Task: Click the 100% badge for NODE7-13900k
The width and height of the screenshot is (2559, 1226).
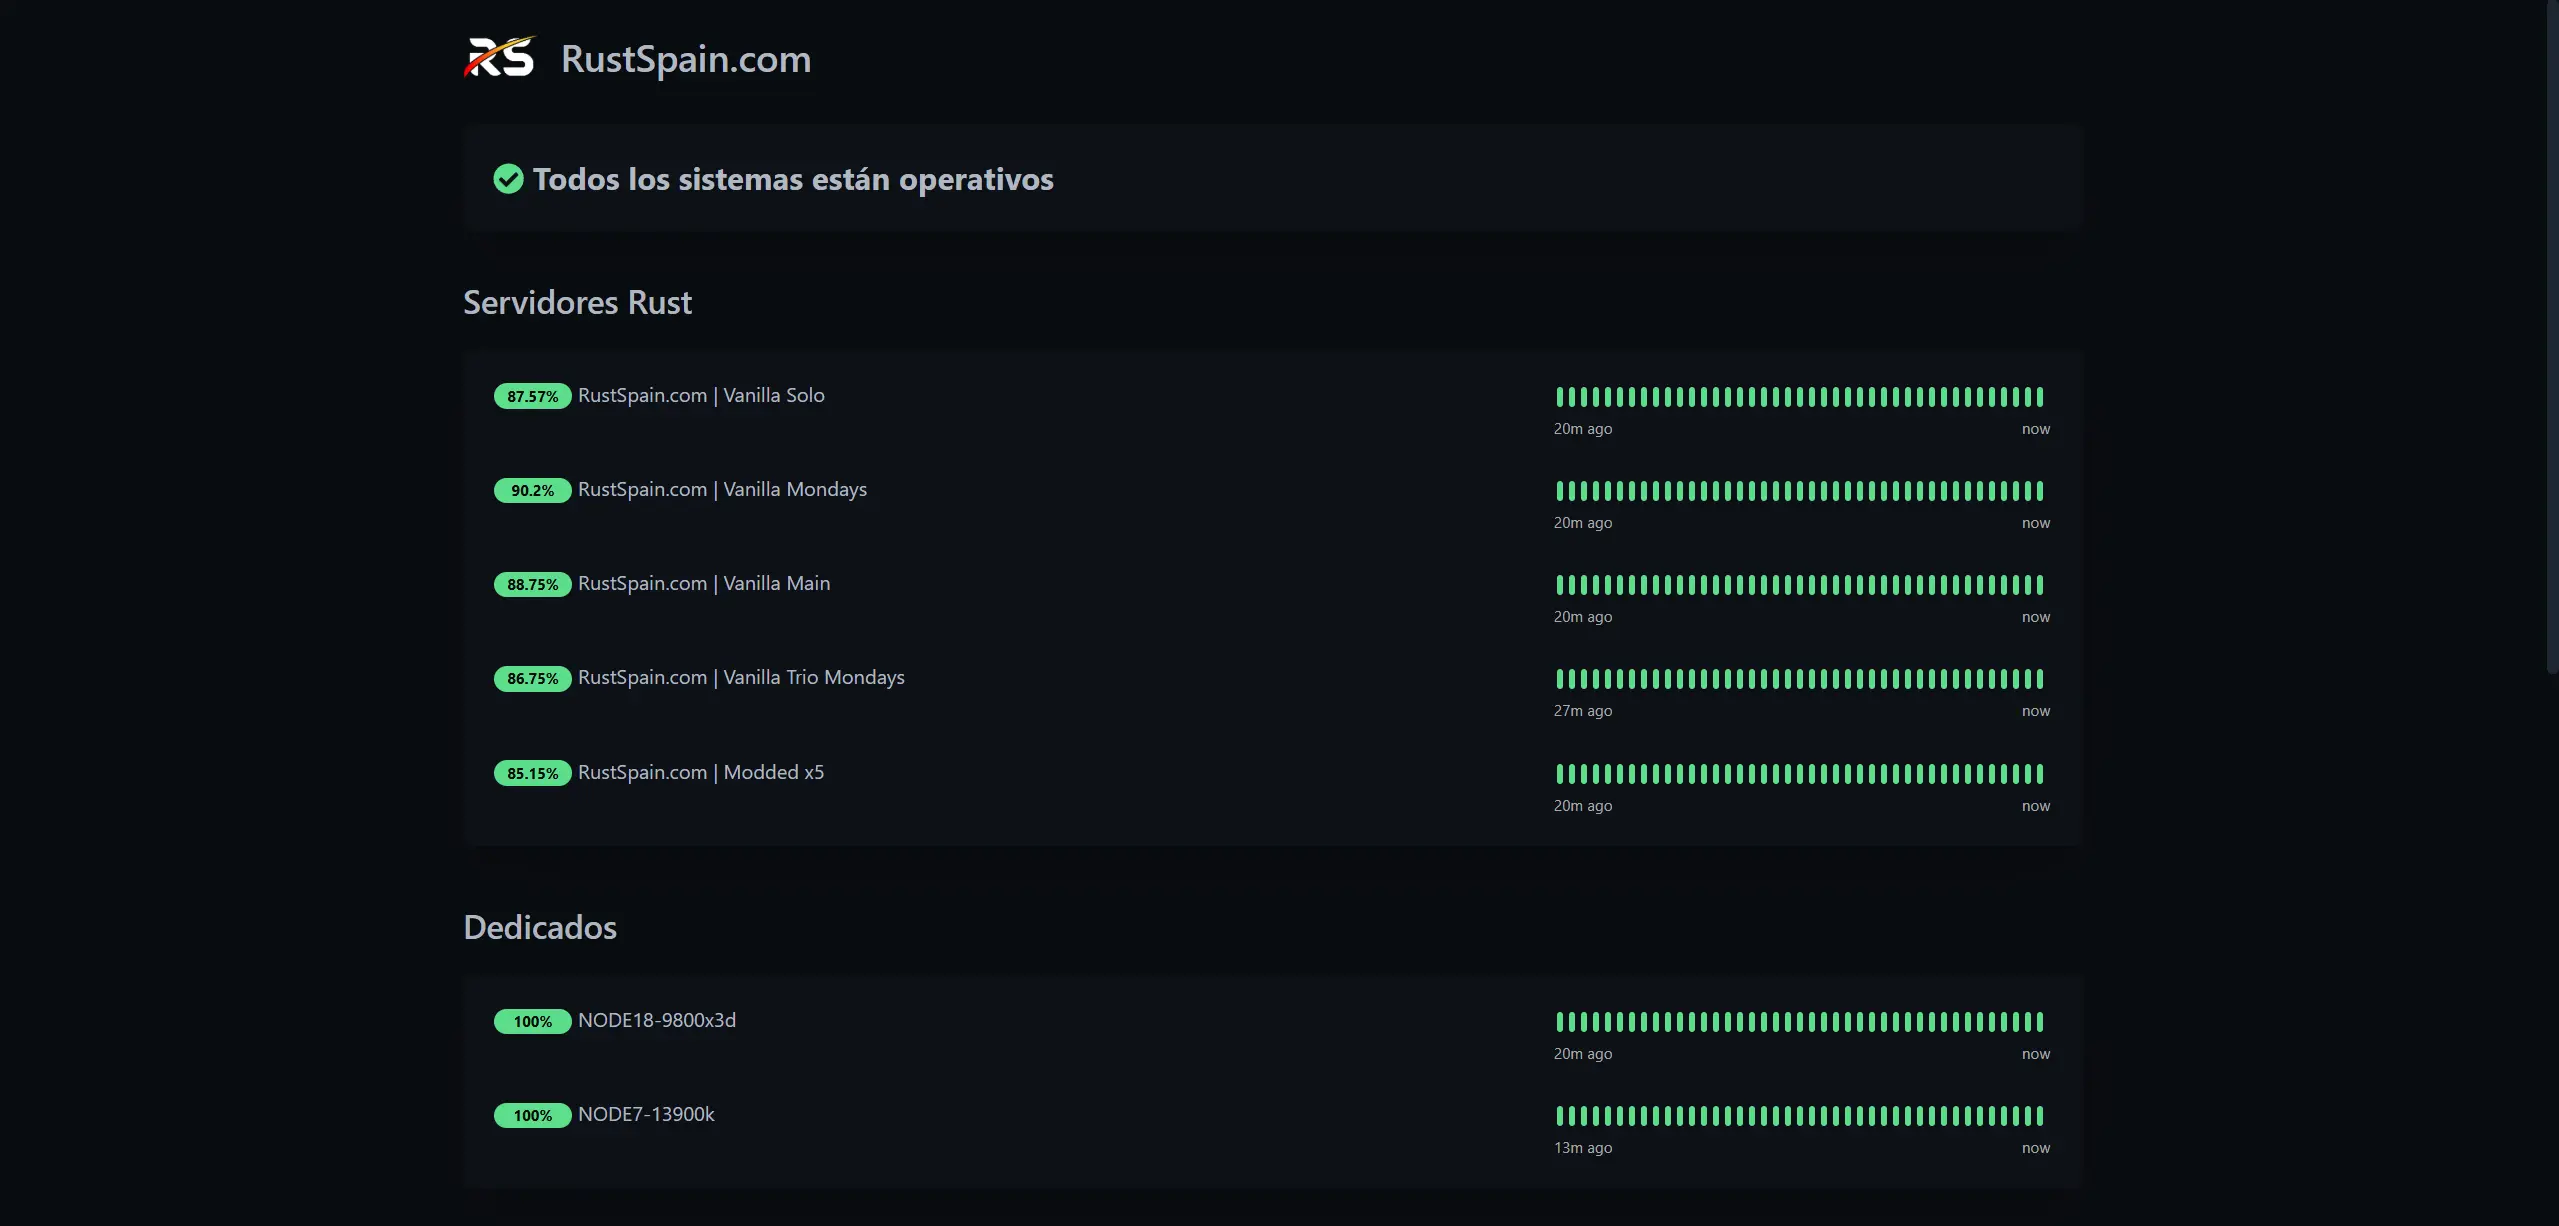Action: 532,1115
